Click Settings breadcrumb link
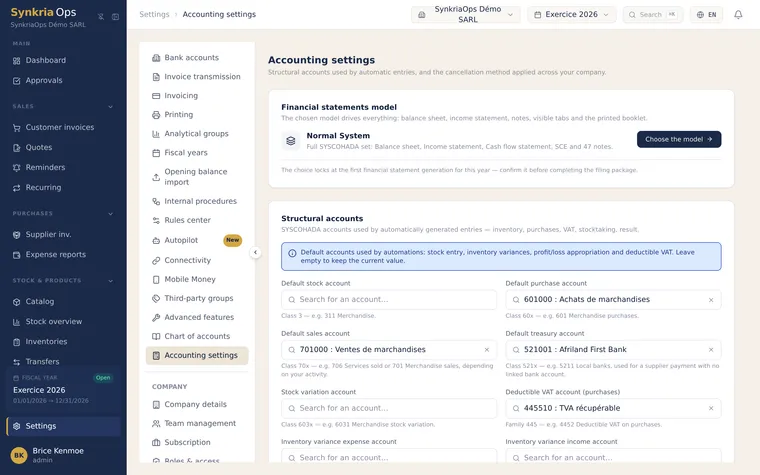Image resolution: width=760 pixels, height=475 pixels. pyautogui.click(x=154, y=15)
